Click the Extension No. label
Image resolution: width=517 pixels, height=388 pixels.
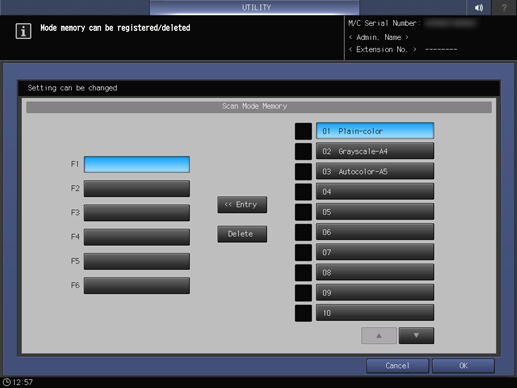(x=382, y=49)
